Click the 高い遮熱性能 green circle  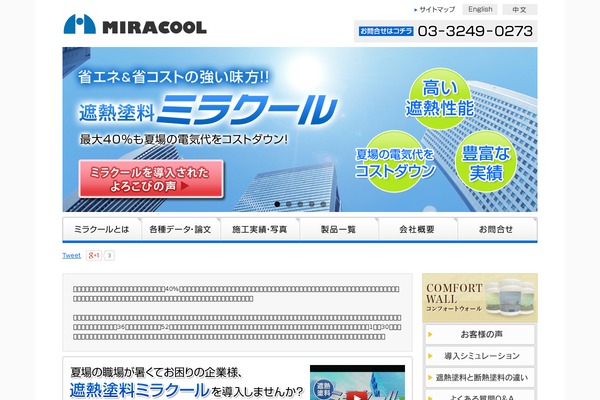pyautogui.click(x=440, y=98)
